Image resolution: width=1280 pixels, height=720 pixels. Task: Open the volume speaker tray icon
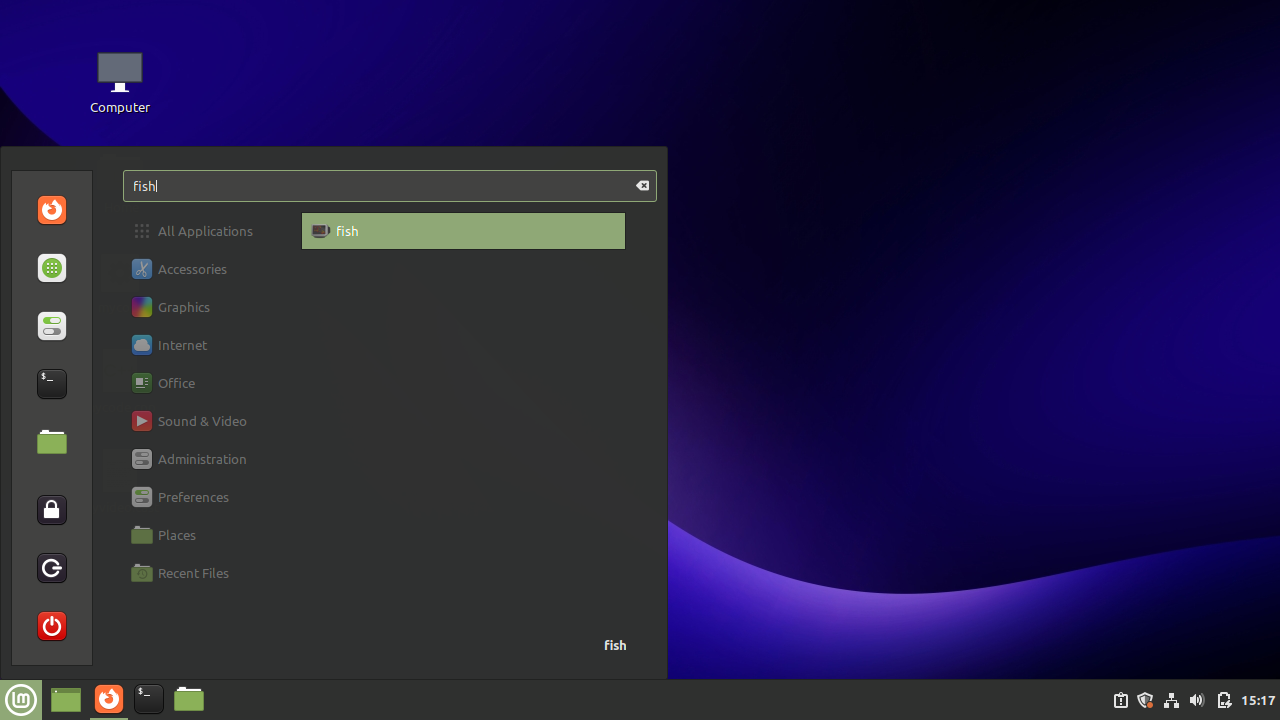1197,700
